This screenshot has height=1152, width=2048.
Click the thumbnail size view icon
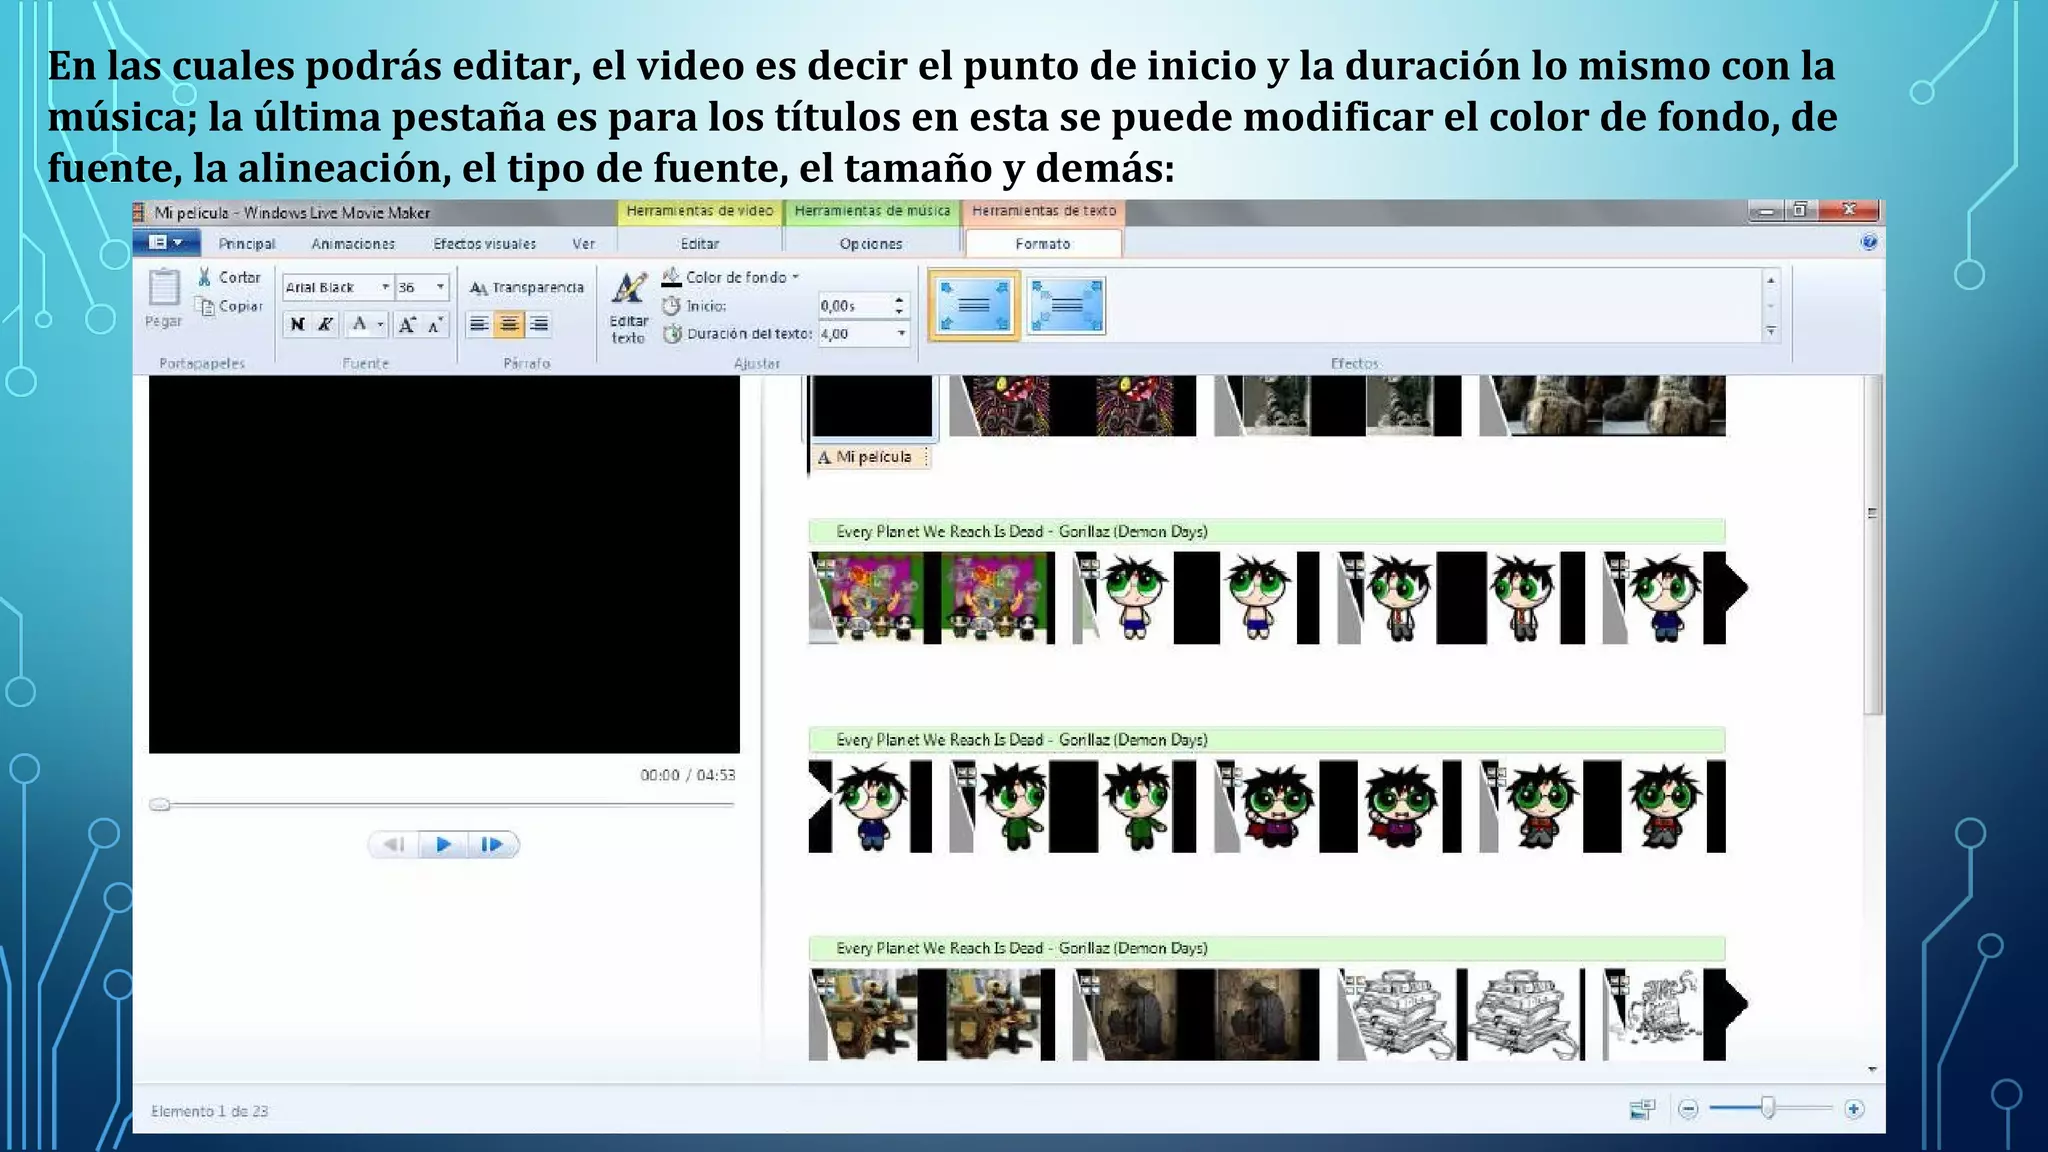point(1642,1109)
